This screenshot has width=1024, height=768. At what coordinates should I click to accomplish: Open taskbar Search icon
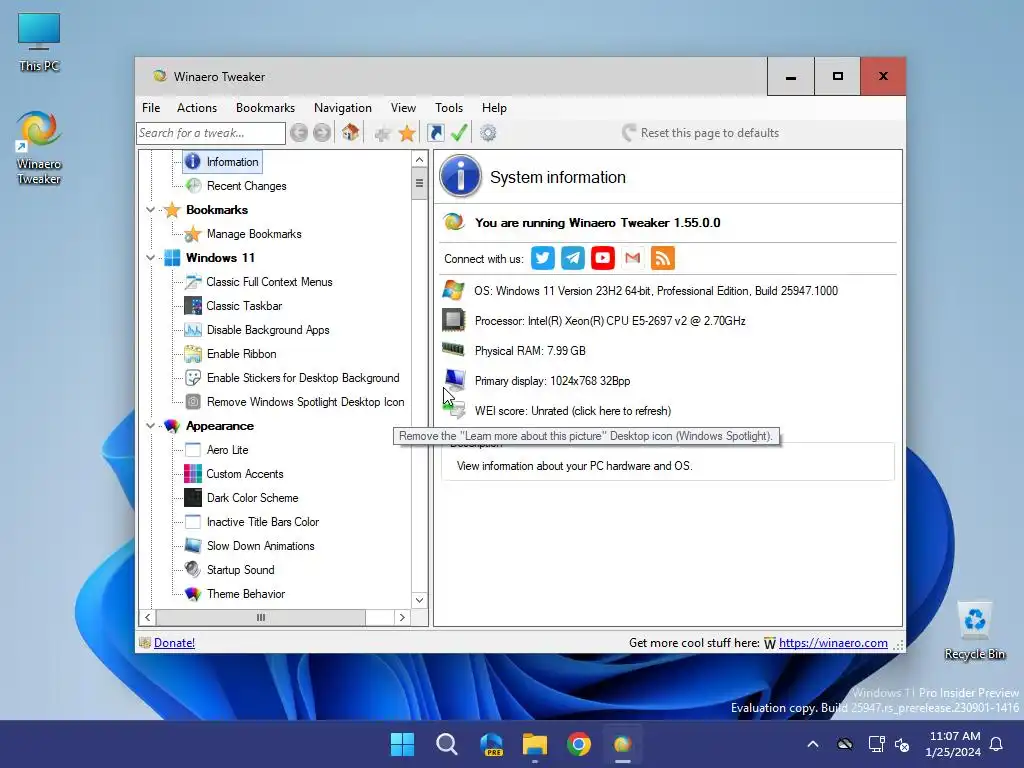(x=447, y=744)
